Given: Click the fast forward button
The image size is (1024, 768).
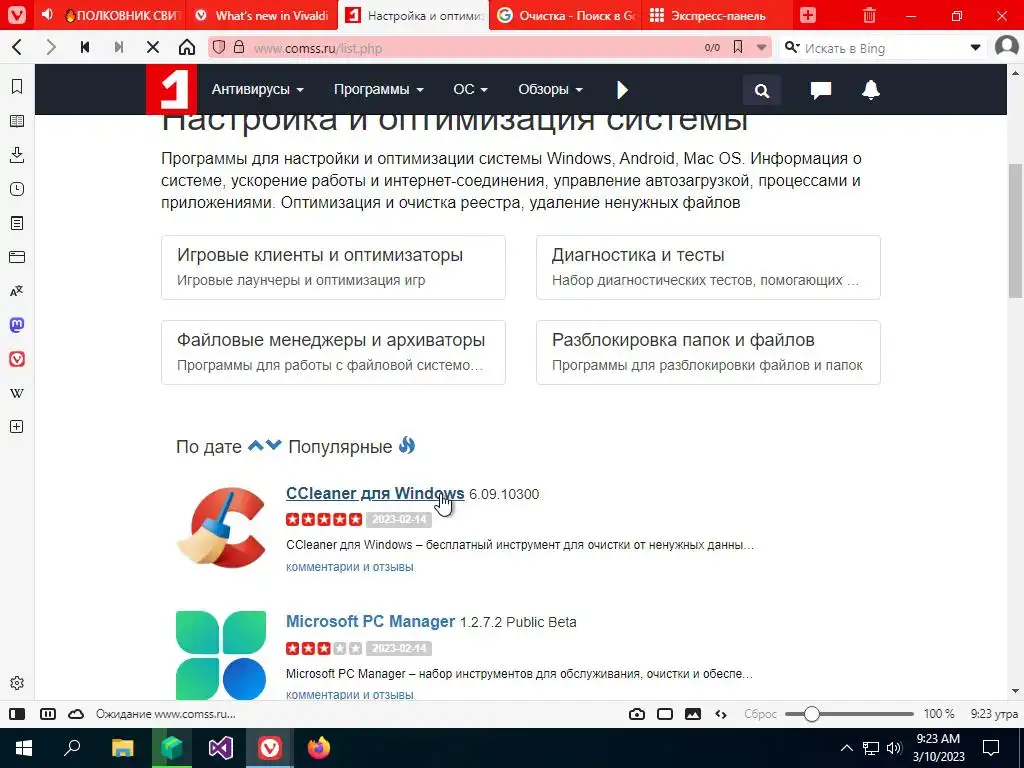Looking at the screenshot, I should [x=119, y=48].
